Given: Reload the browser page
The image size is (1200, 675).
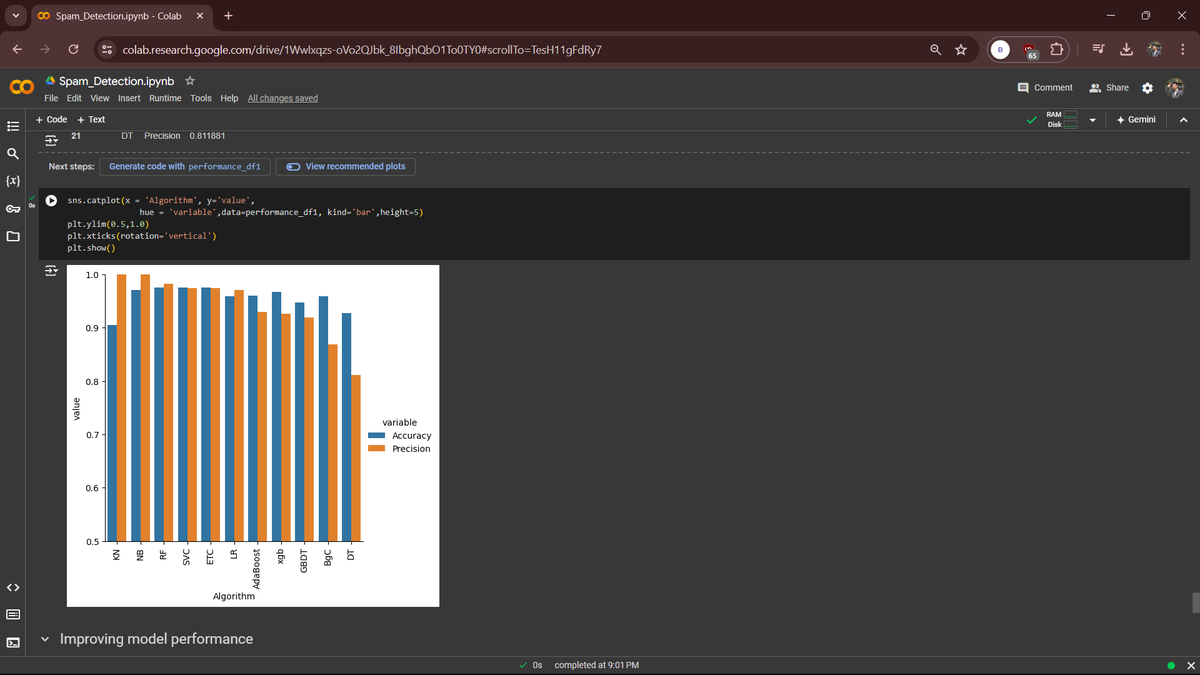Looking at the screenshot, I should (x=73, y=49).
